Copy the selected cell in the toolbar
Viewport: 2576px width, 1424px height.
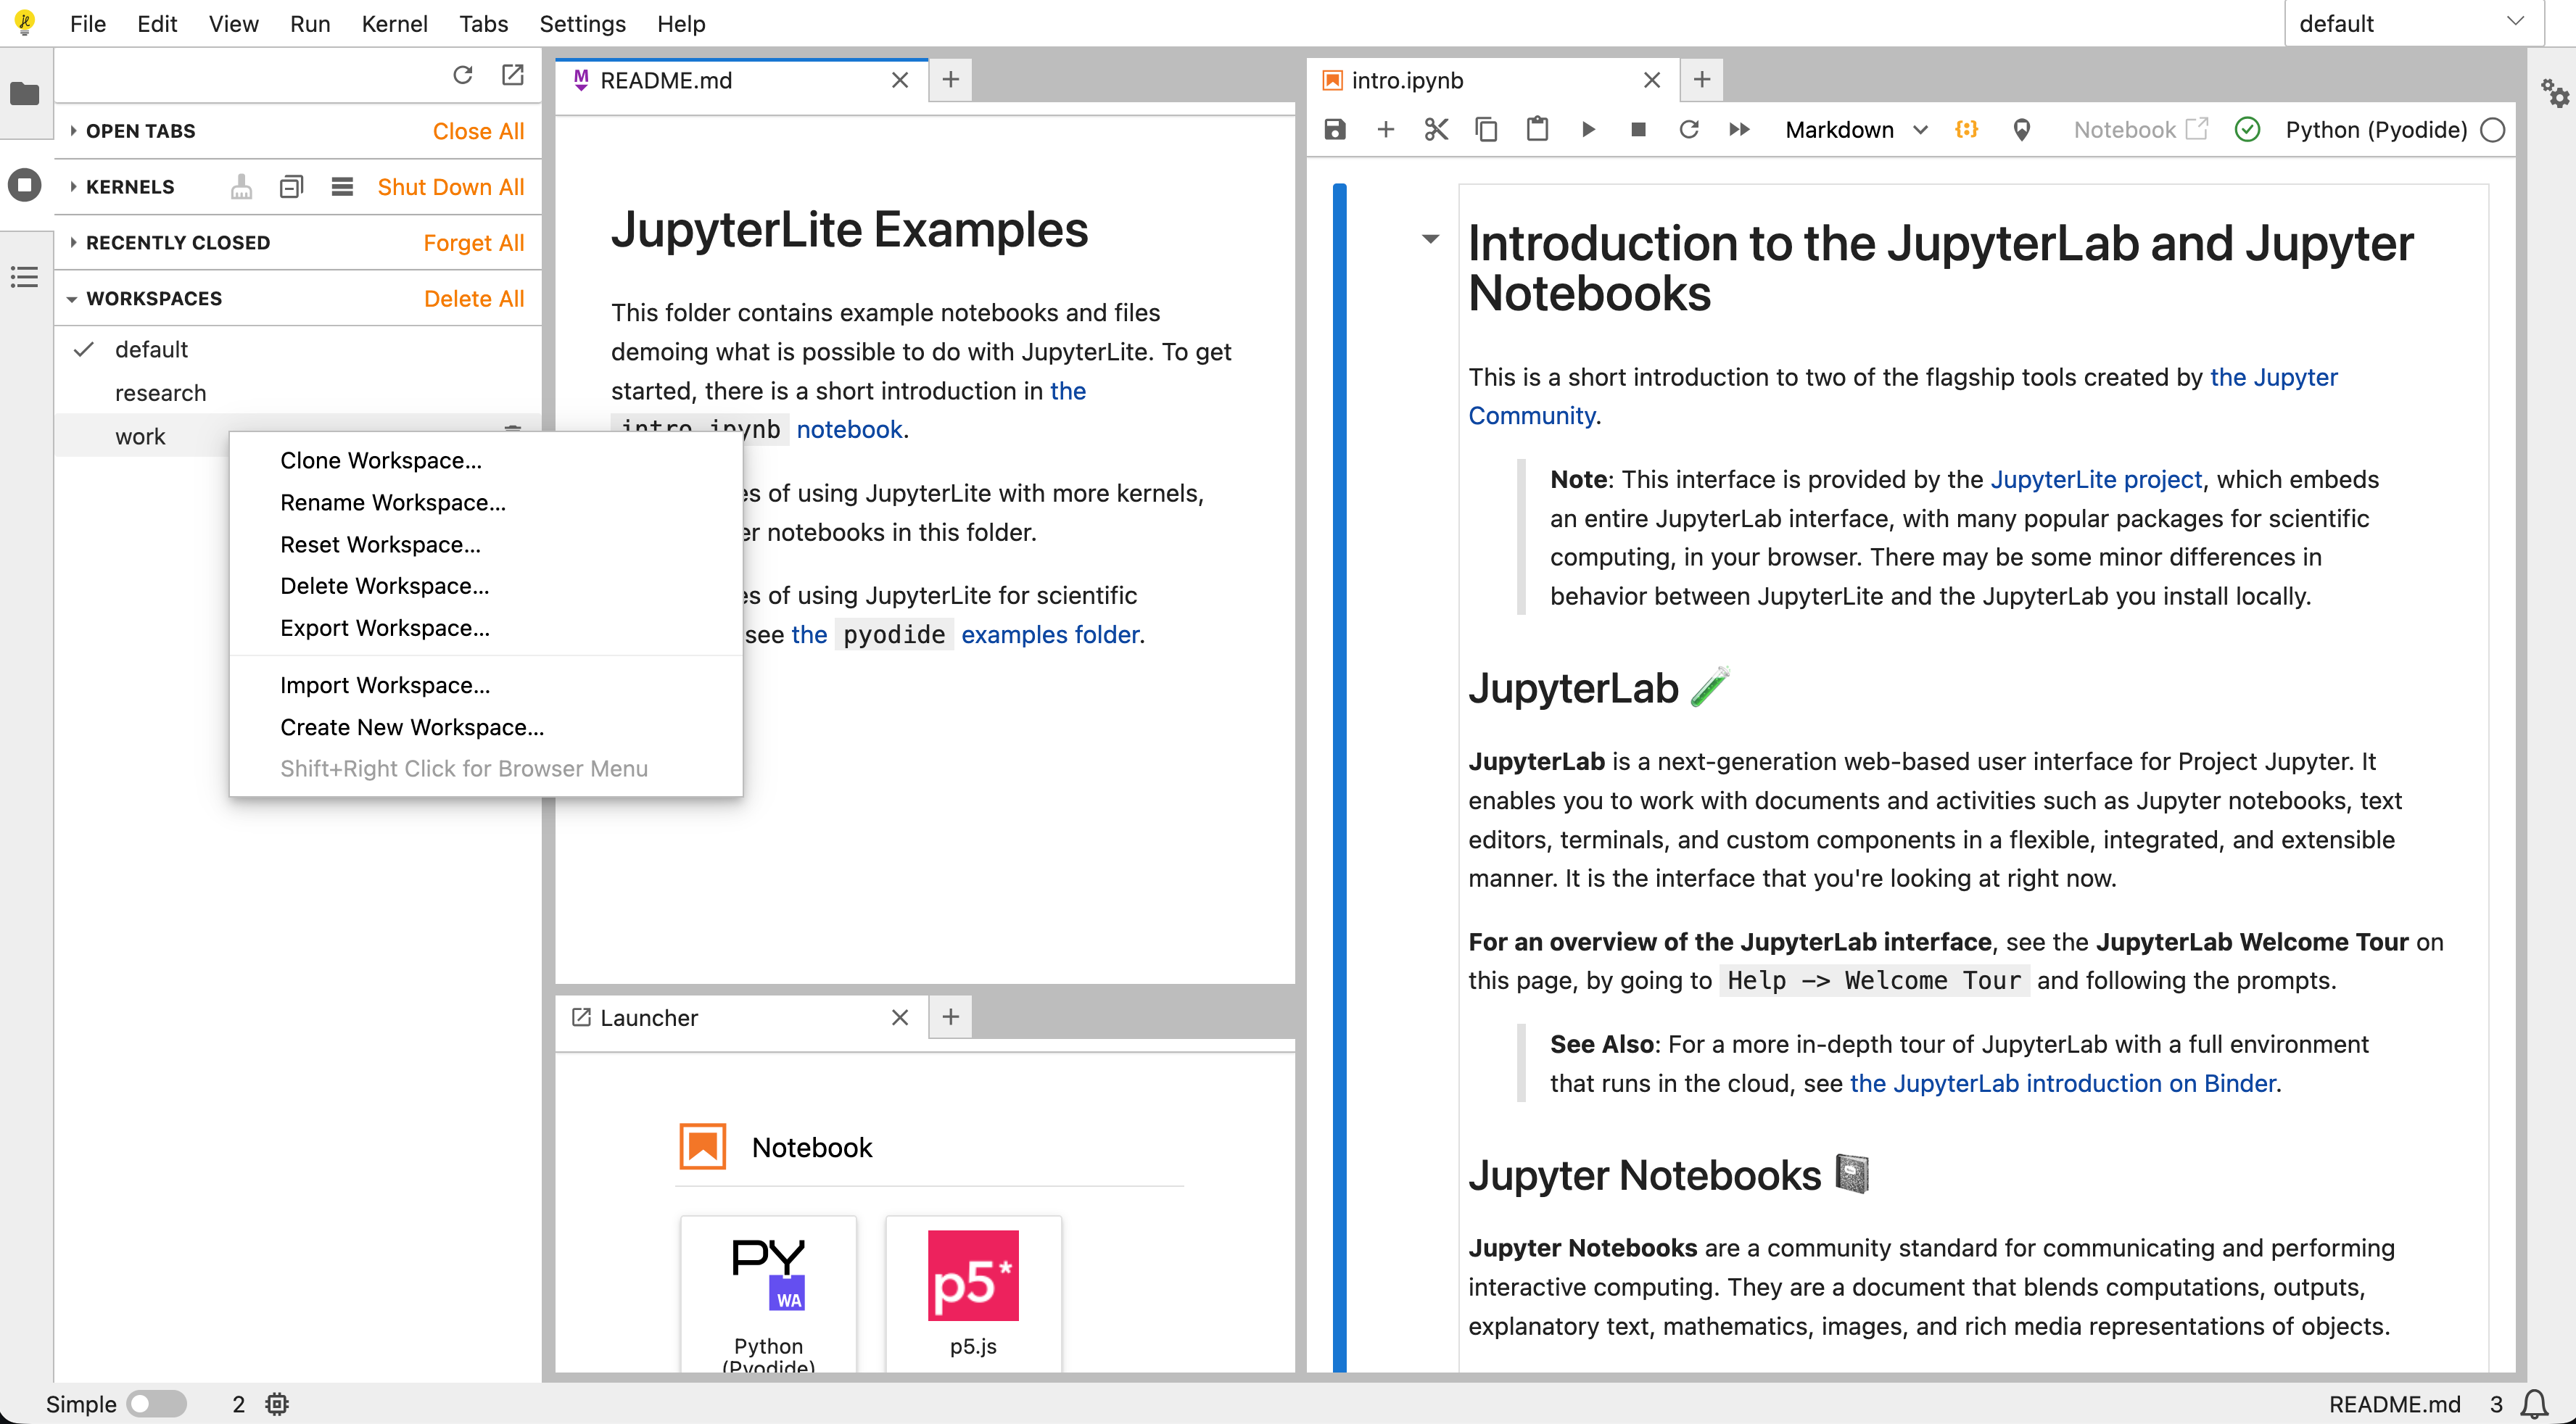click(x=1487, y=129)
